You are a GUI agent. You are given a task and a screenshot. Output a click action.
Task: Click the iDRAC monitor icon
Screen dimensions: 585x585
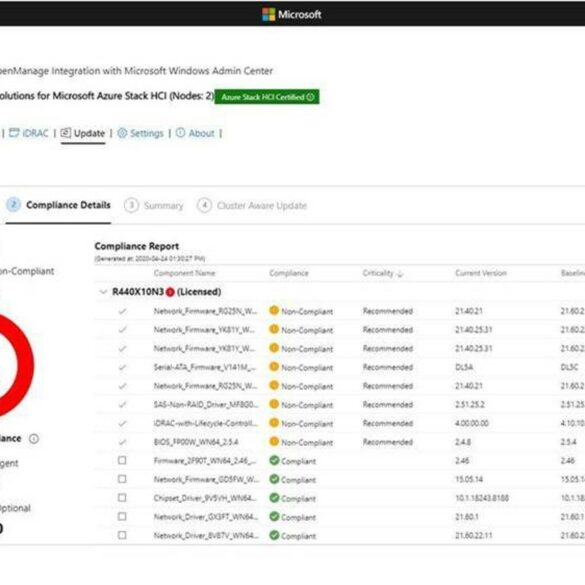[x=14, y=133]
